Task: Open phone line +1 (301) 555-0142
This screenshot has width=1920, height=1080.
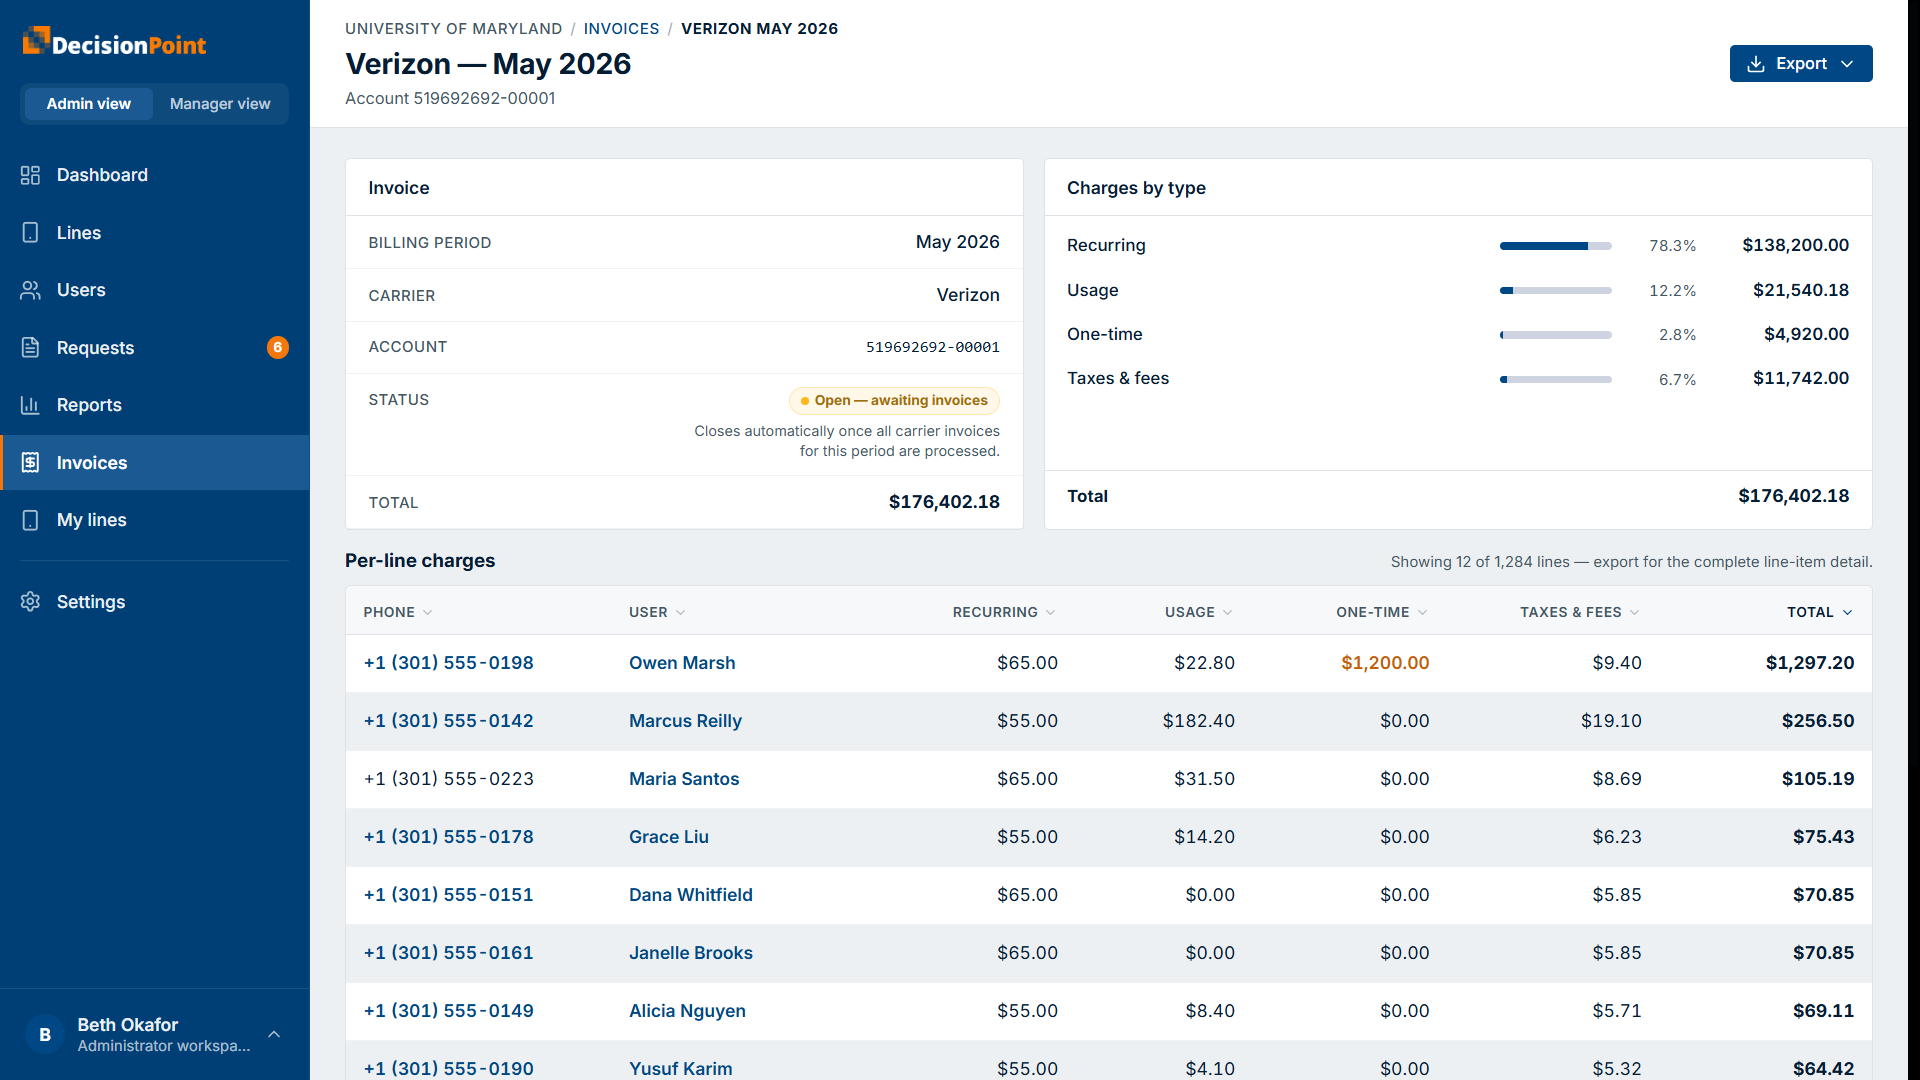Action: (449, 721)
